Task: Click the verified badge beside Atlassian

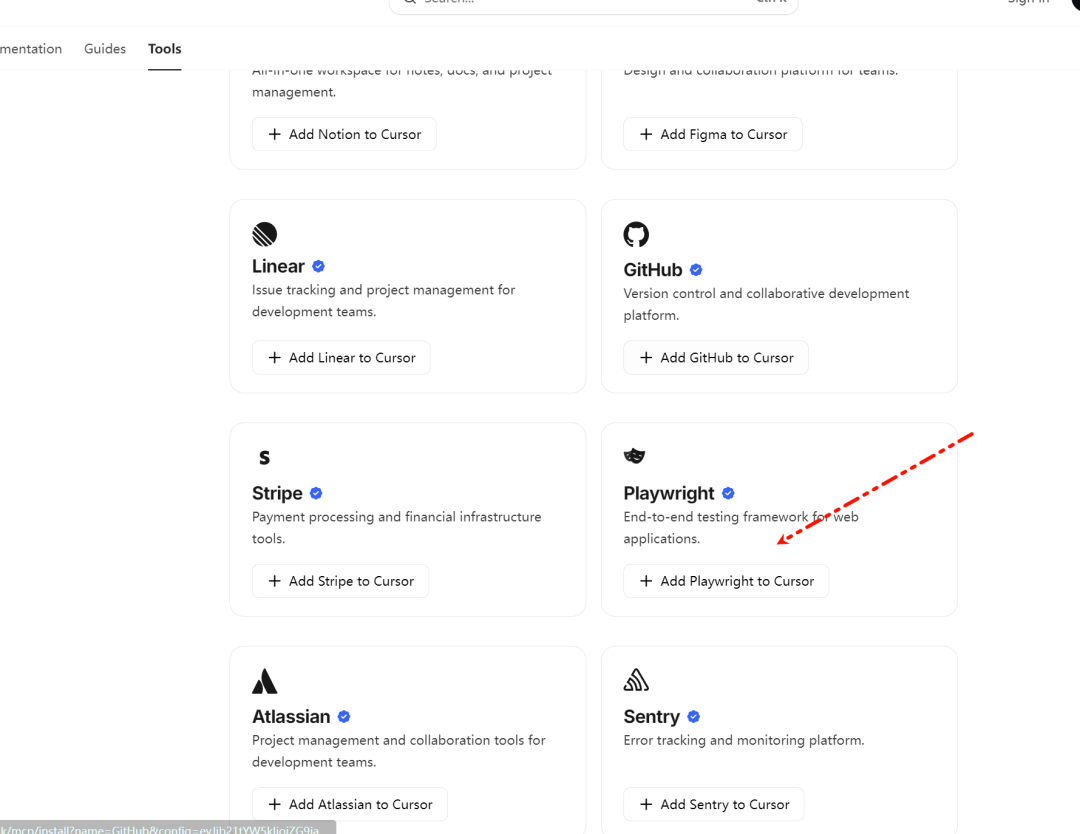Action: tap(344, 716)
